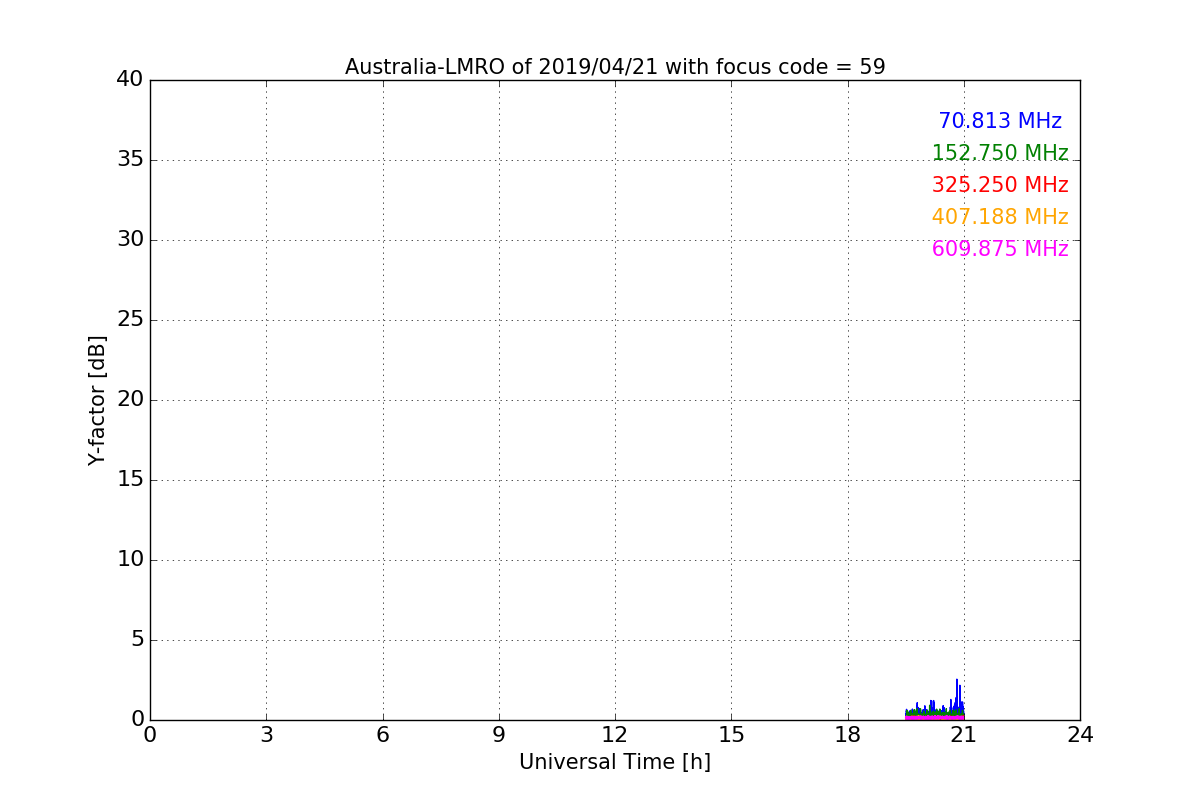Click the y-axis tick value 40
The height and width of the screenshot is (800, 1200).
[130, 79]
